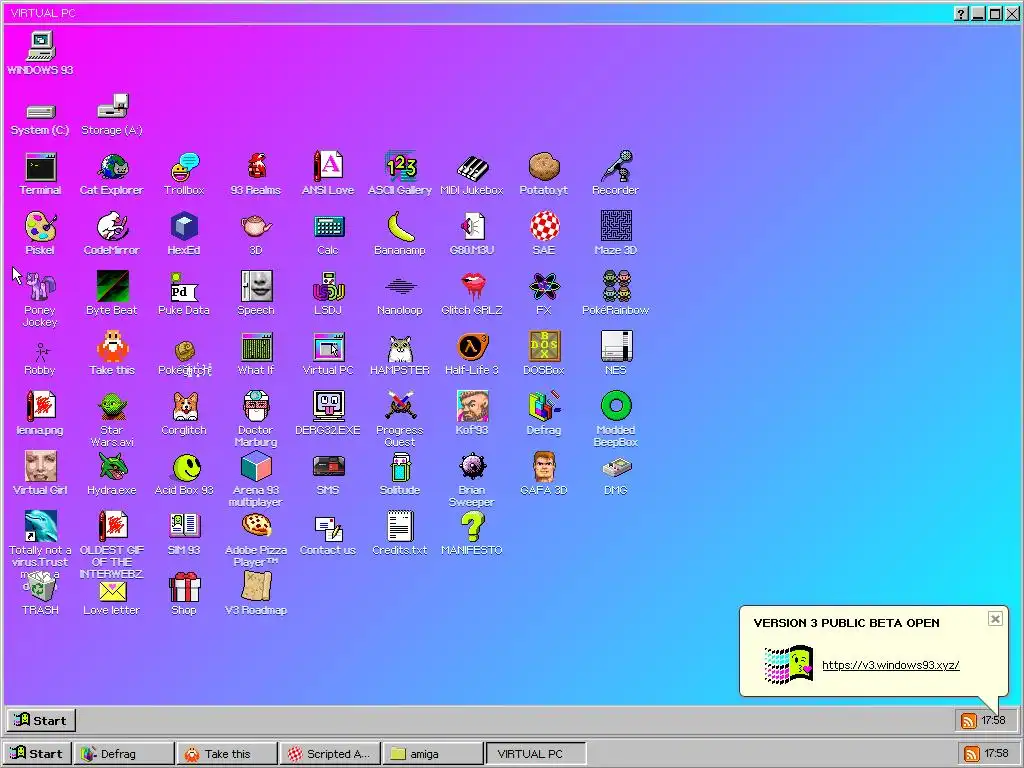Viewport: 1024px width, 768px height.
Task: Open the Adobe Pizza Player icon
Action: click(256, 539)
